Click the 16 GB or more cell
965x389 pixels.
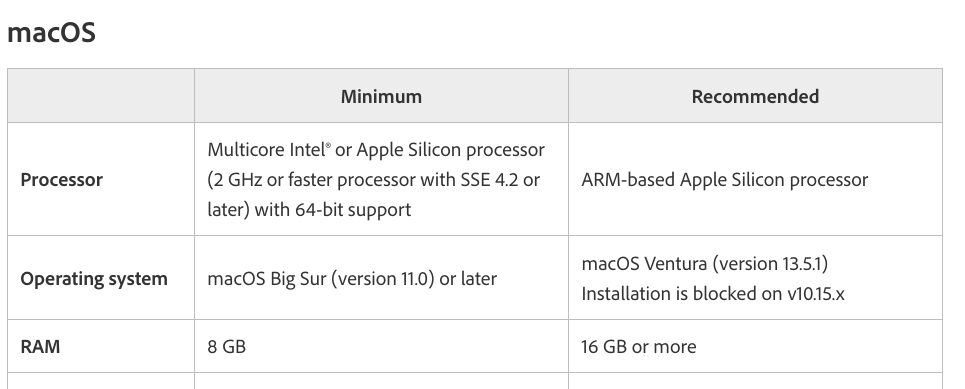tap(639, 347)
